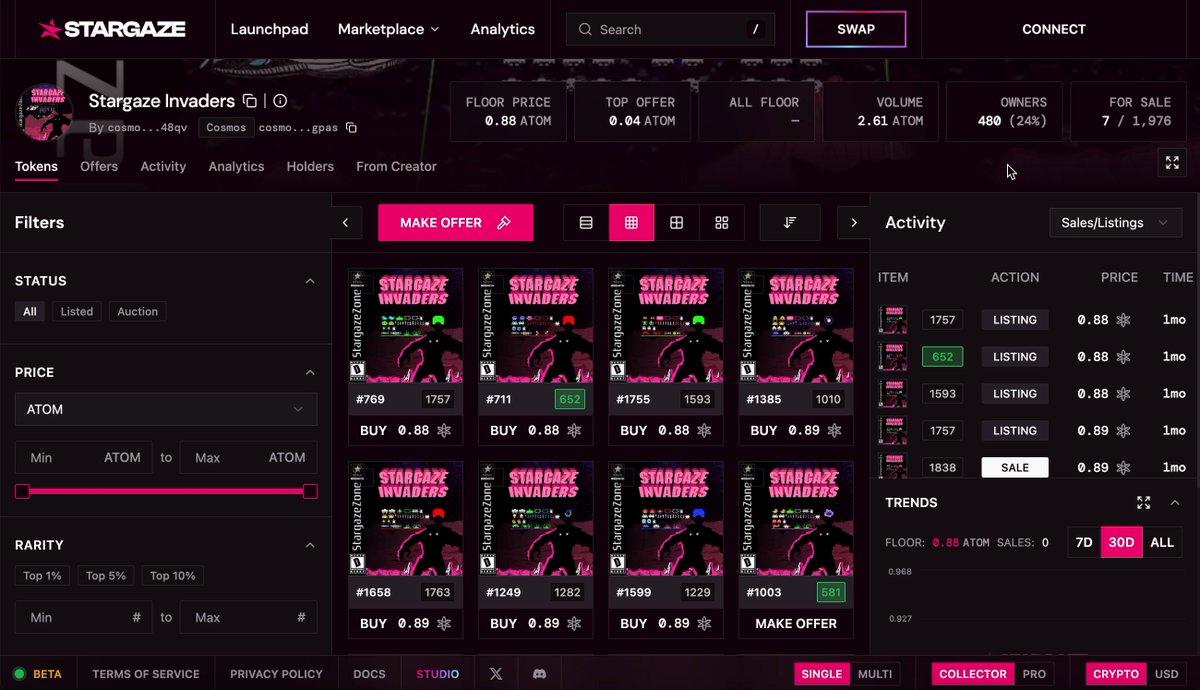Switch to the Activity tab
The image size is (1200, 690).
[163, 167]
